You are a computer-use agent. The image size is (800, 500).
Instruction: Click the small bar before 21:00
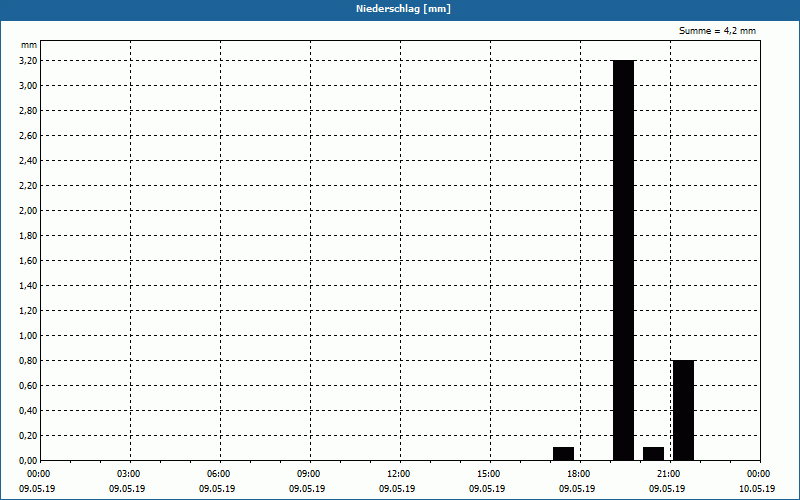pyautogui.click(x=654, y=454)
